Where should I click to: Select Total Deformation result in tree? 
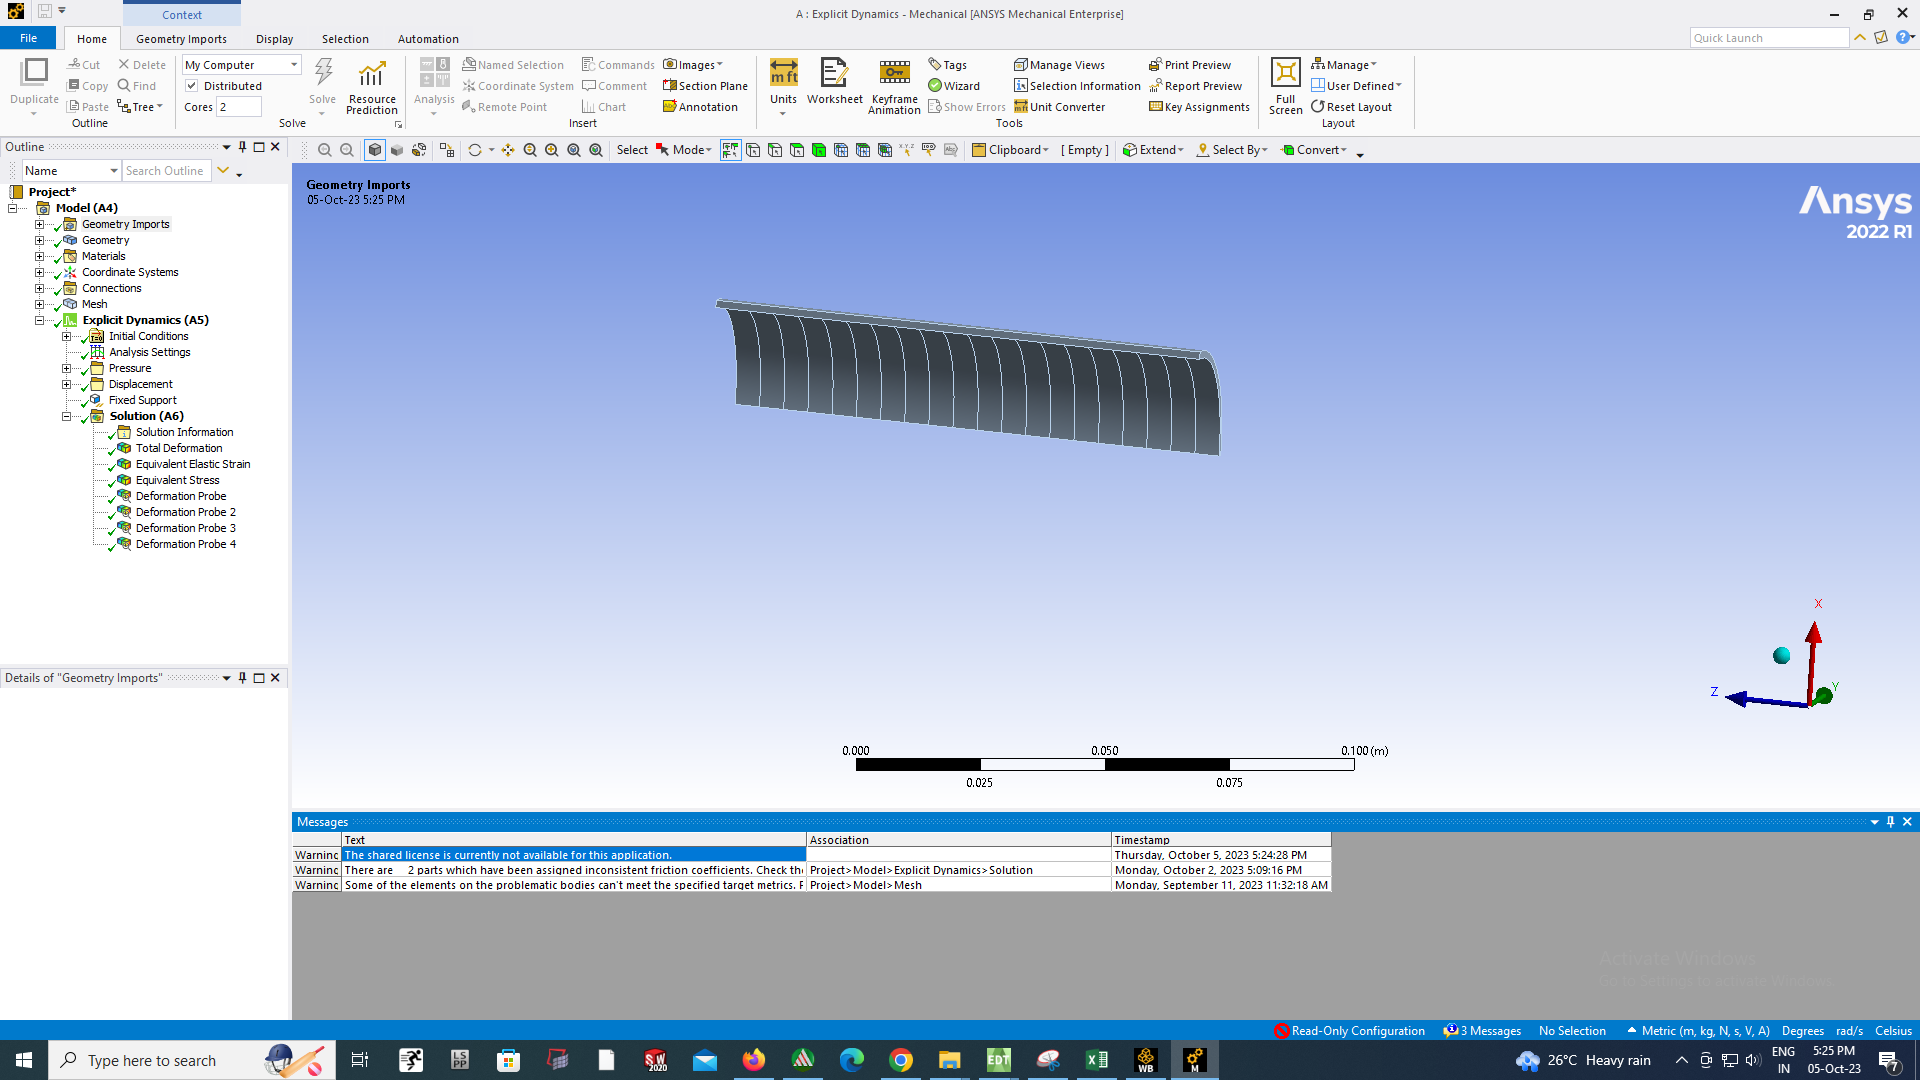(179, 448)
